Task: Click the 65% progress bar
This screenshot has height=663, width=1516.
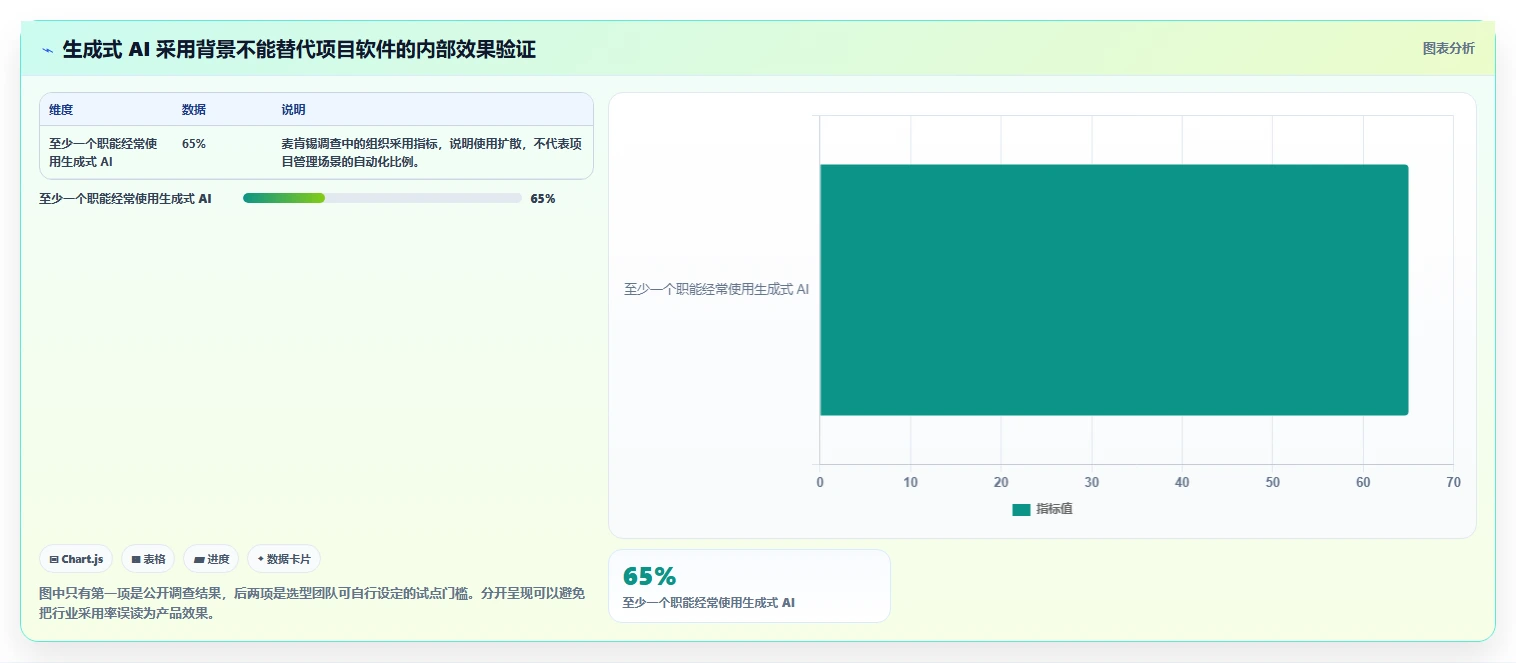Action: 382,198
